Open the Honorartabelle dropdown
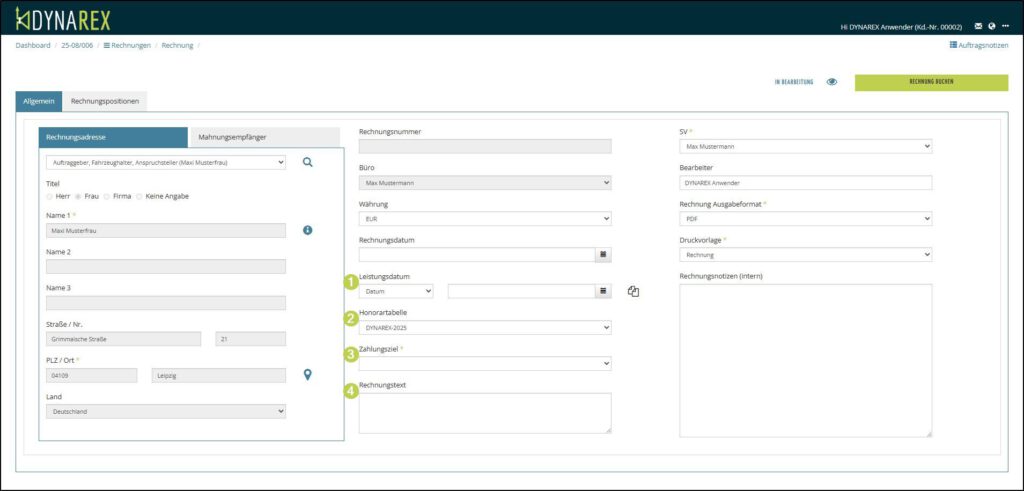1024x491 pixels. pos(484,327)
